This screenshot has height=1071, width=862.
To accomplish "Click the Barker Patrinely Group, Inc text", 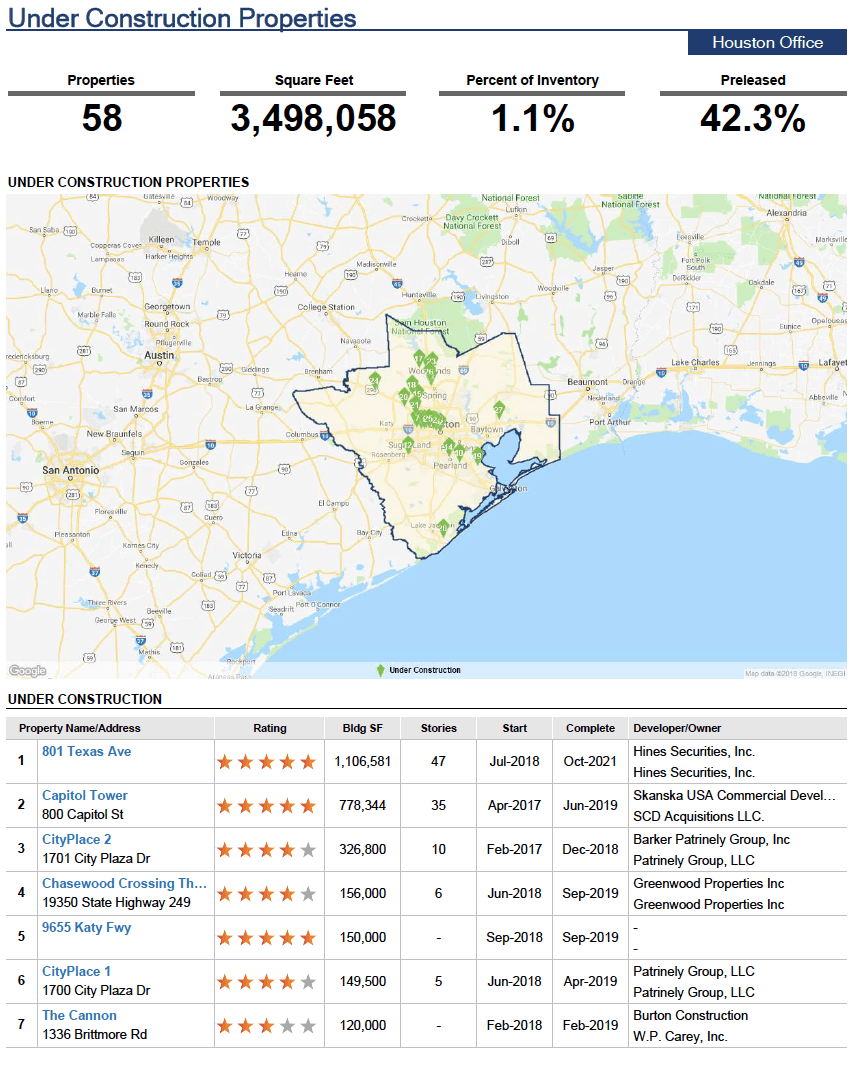I will (x=711, y=839).
